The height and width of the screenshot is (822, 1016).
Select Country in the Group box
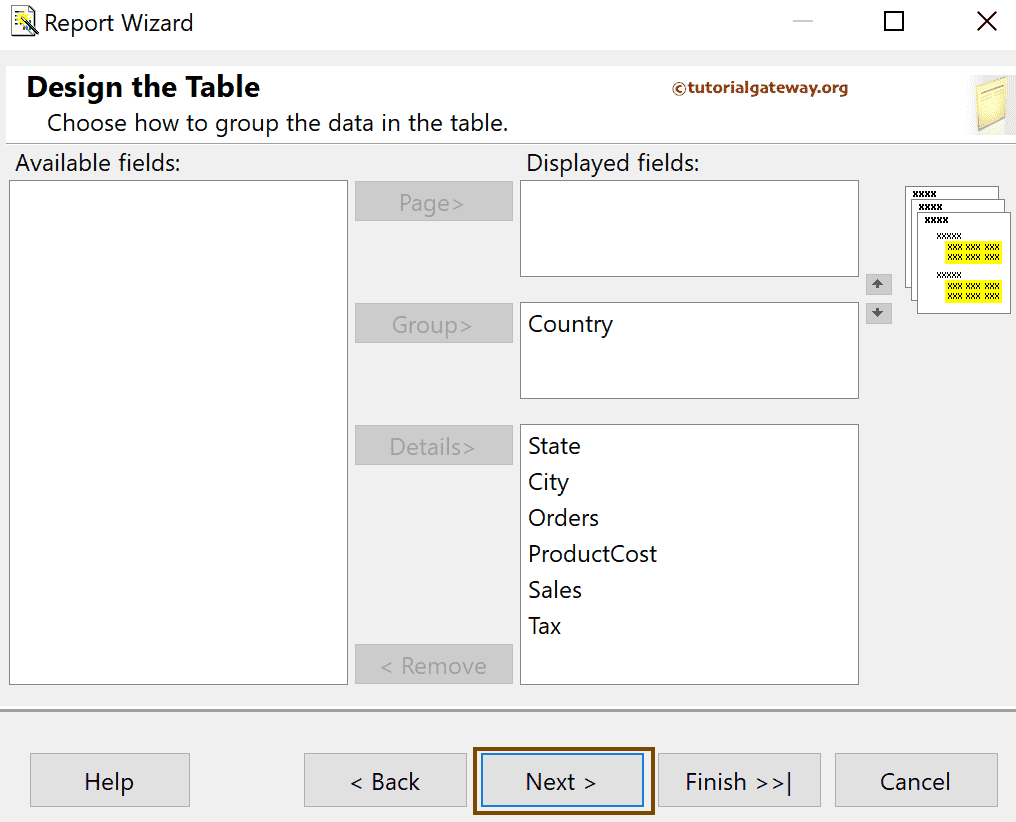pos(570,324)
